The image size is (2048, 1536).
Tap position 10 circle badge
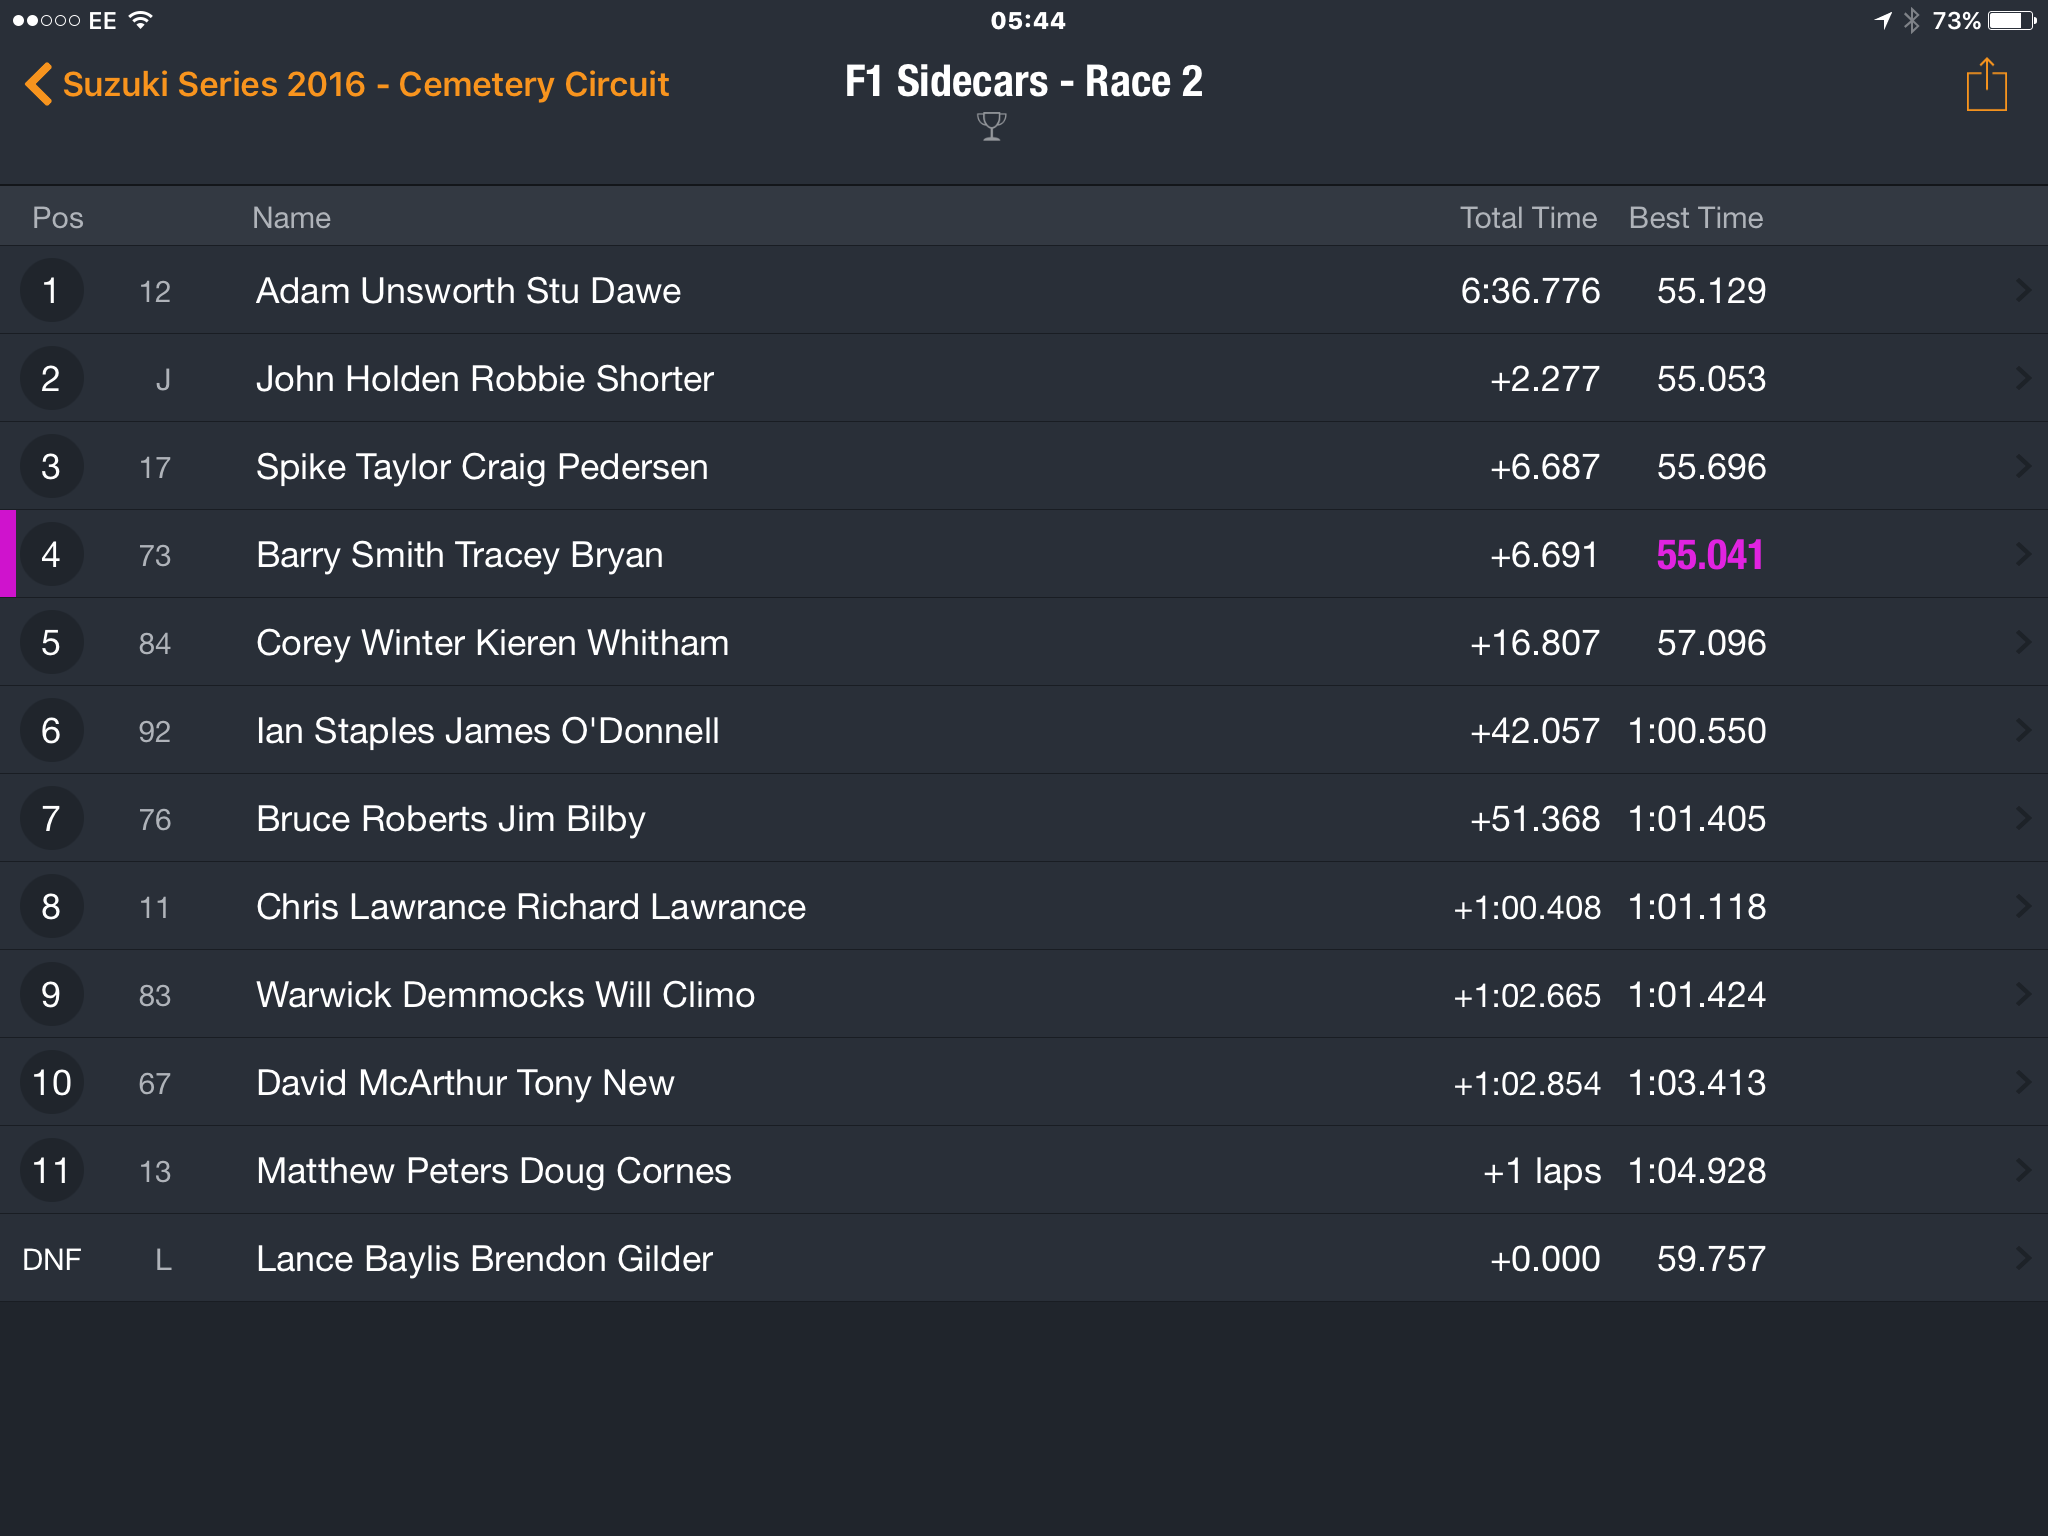click(51, 1083)
